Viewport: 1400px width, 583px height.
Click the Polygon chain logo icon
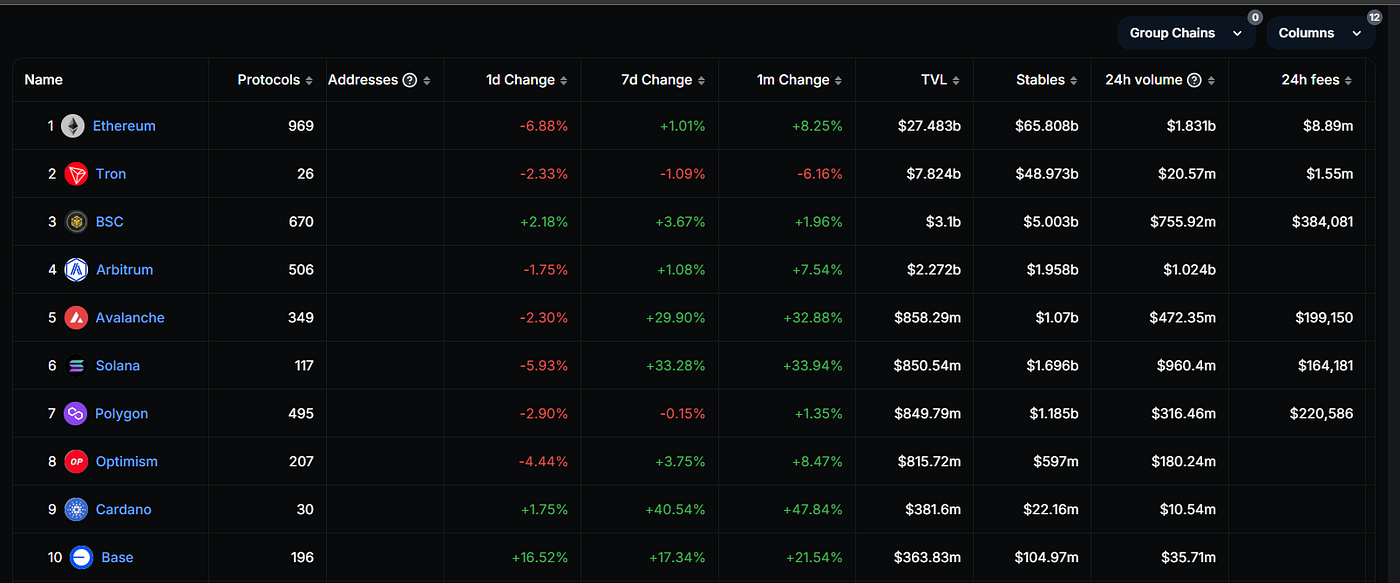[75, 414]
